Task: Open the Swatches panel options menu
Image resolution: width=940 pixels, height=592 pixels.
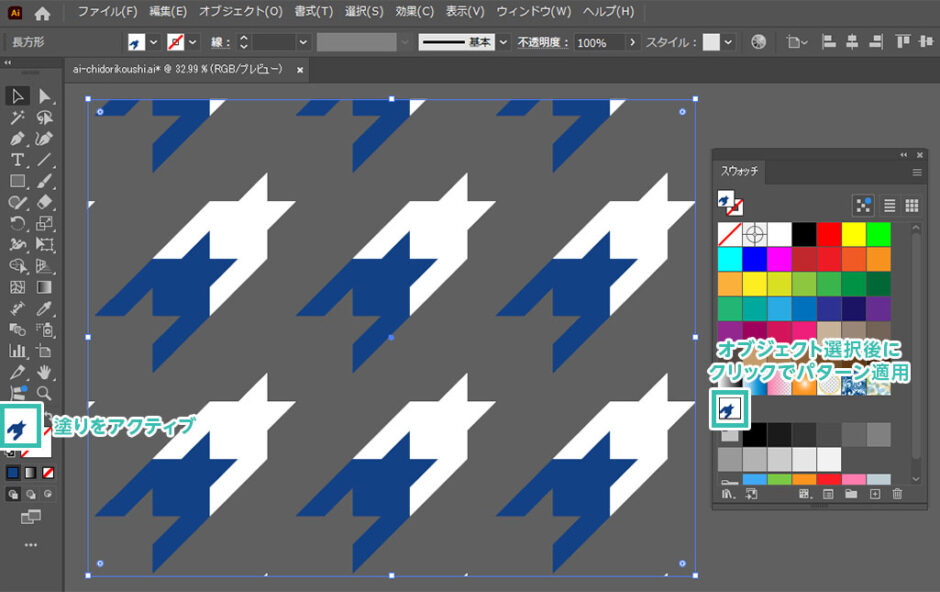Action: pyautogui.click(x=916, y=172)
